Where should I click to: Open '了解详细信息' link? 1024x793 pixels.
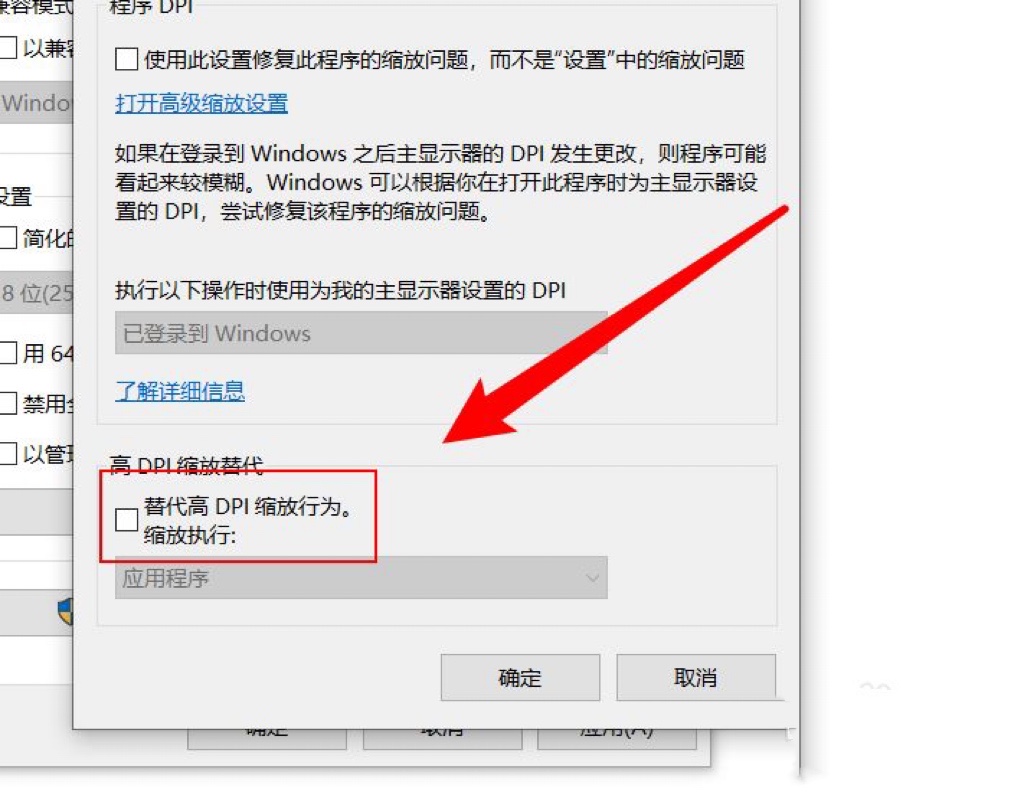(180, 391)
